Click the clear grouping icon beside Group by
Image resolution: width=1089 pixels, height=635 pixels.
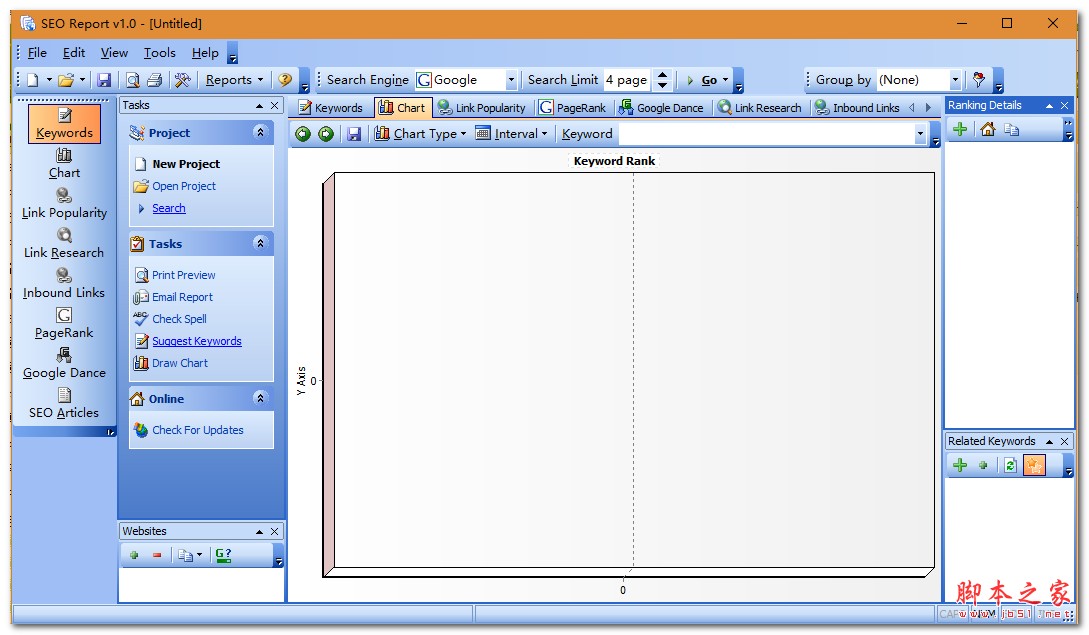[x=979, y=79]
